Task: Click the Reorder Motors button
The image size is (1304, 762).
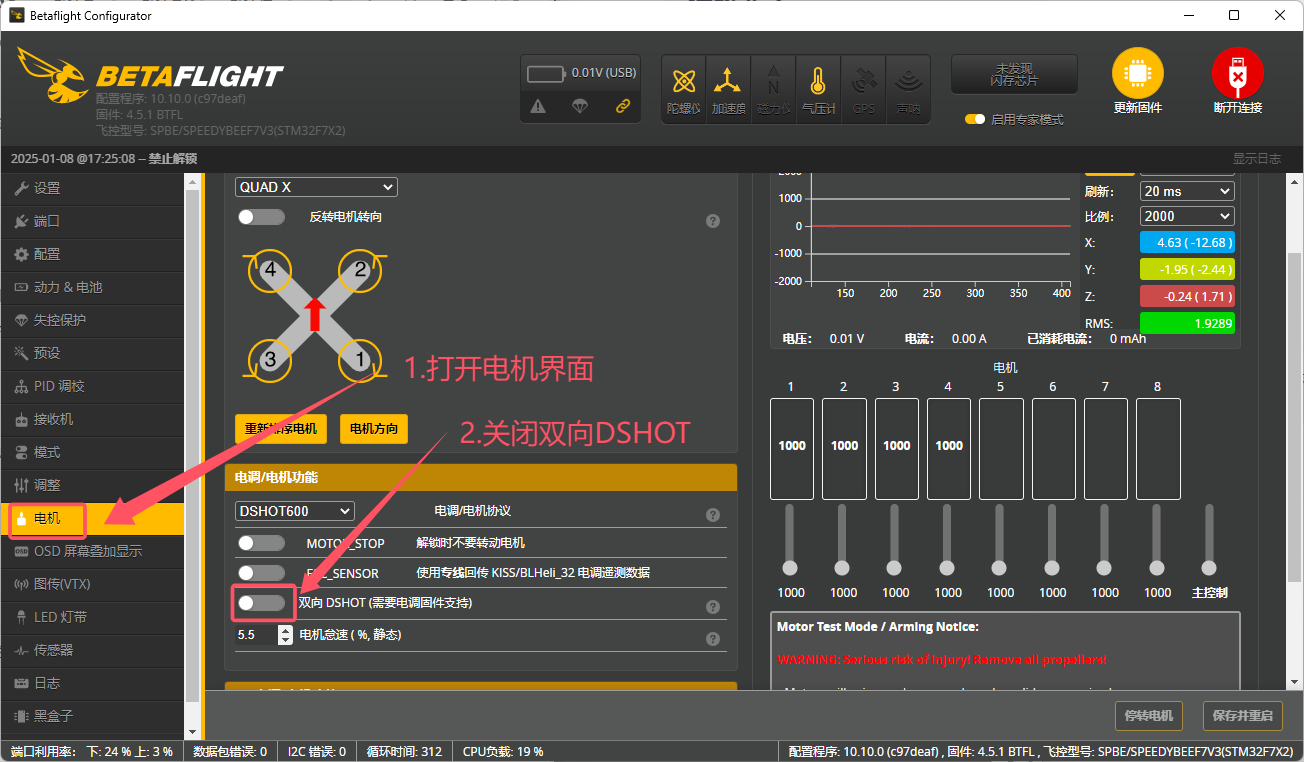Action: (x=281, y=429)
